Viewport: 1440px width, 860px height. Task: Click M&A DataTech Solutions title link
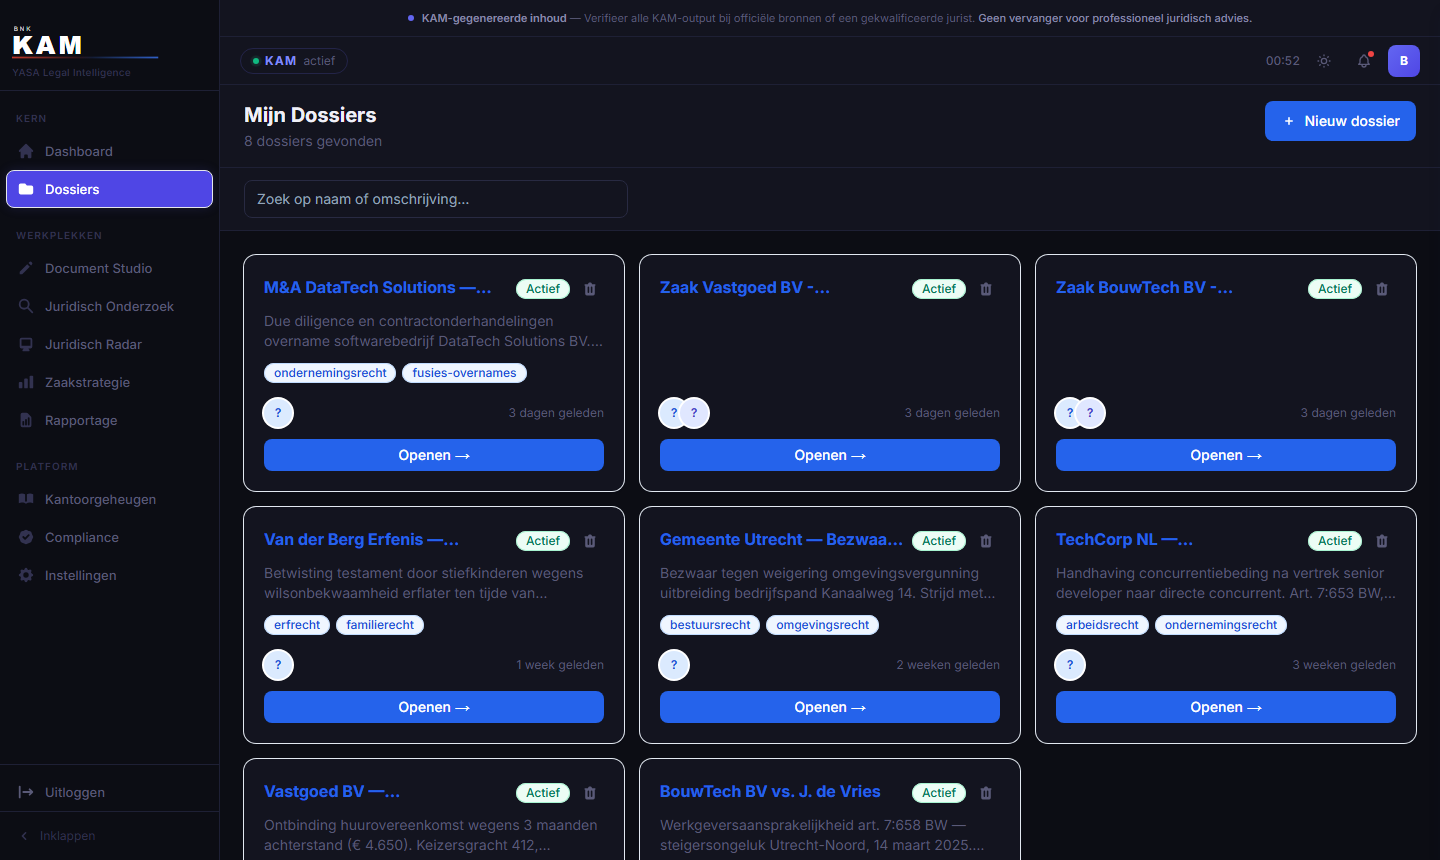378,287
